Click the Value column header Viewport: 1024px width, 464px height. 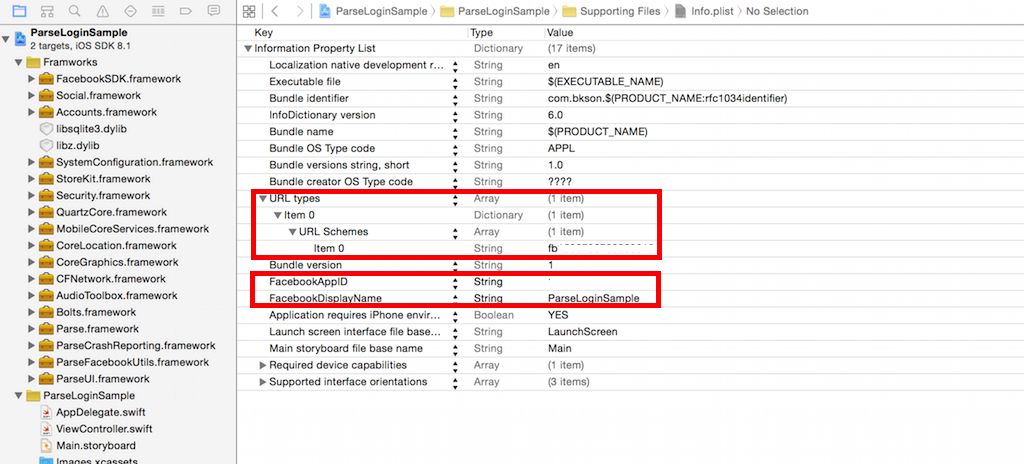tap(560, 33)
